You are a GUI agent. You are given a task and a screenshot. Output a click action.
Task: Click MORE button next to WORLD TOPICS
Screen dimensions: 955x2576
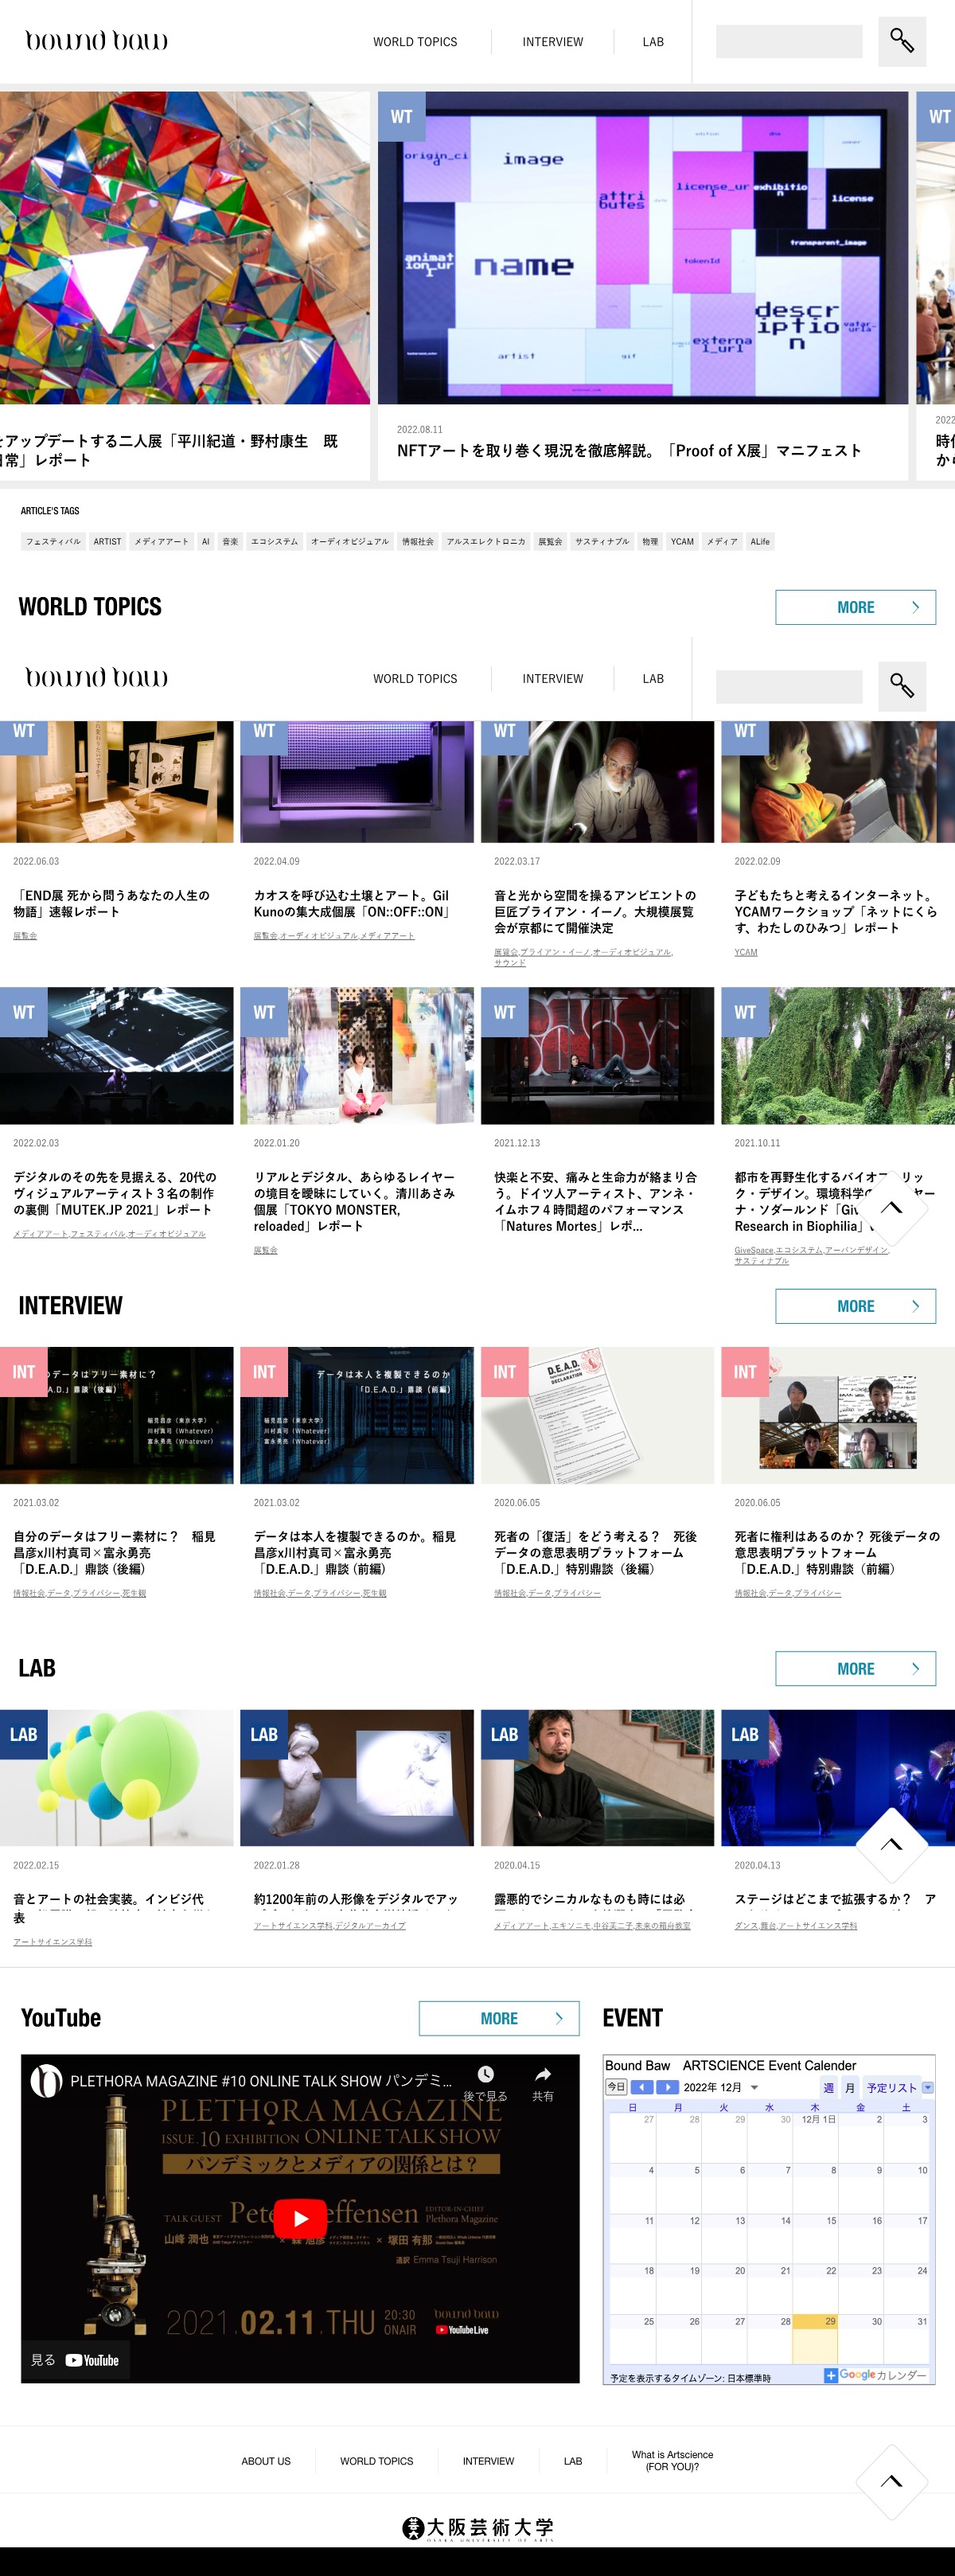click(x=855, y=607)
